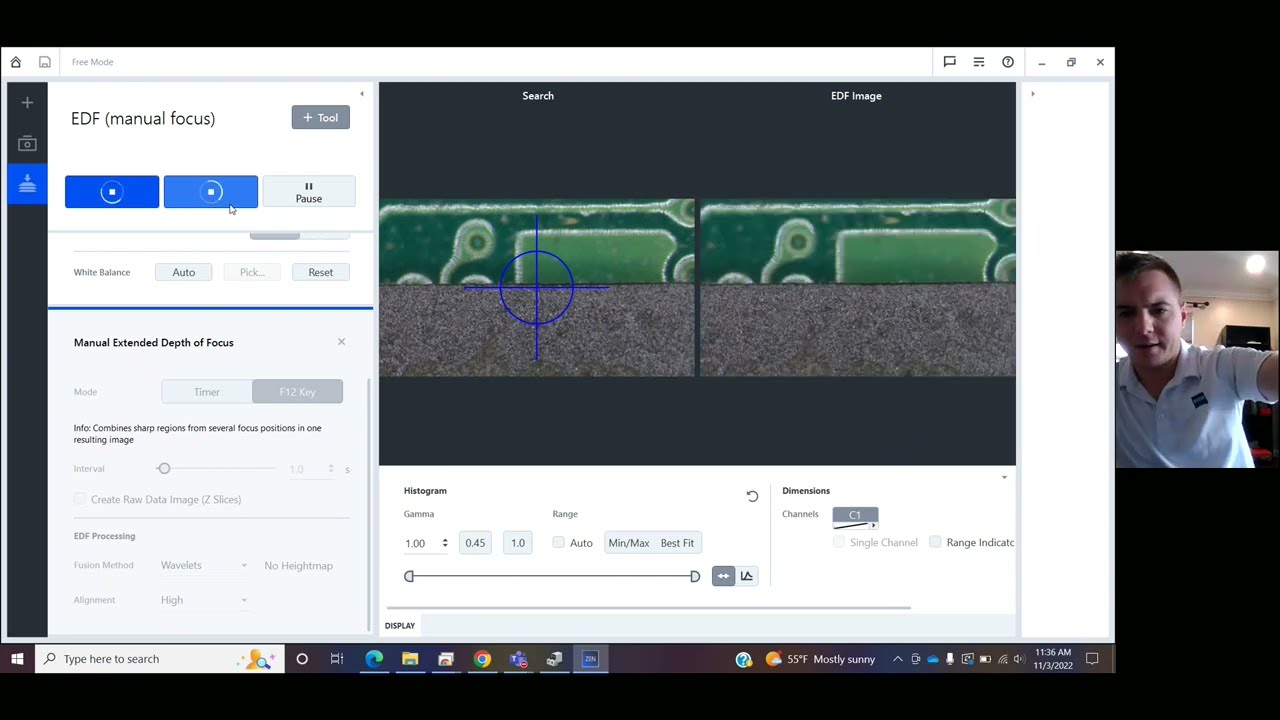Open the notification center icon

click(1092, 659)
